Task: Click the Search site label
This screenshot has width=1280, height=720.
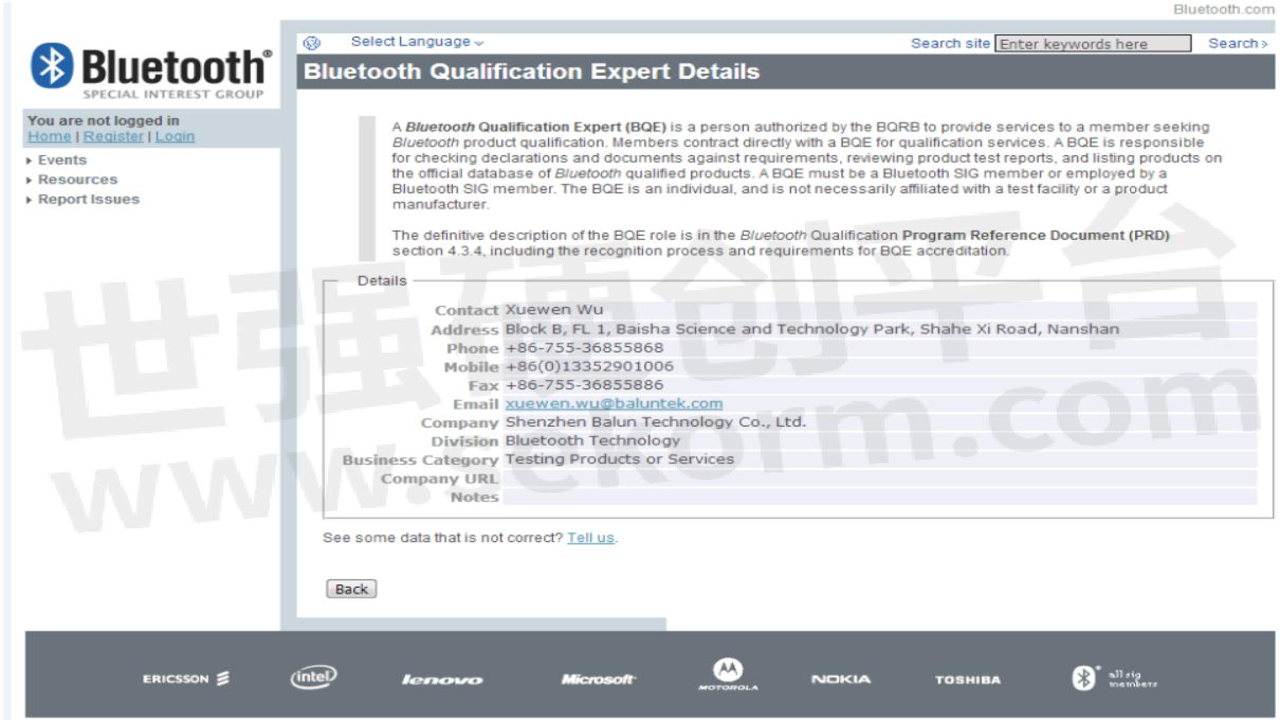Action: 950,43
